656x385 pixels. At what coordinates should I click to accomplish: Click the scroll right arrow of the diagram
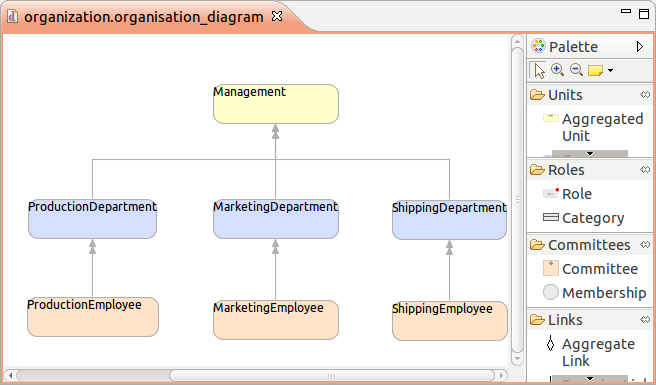502,375
